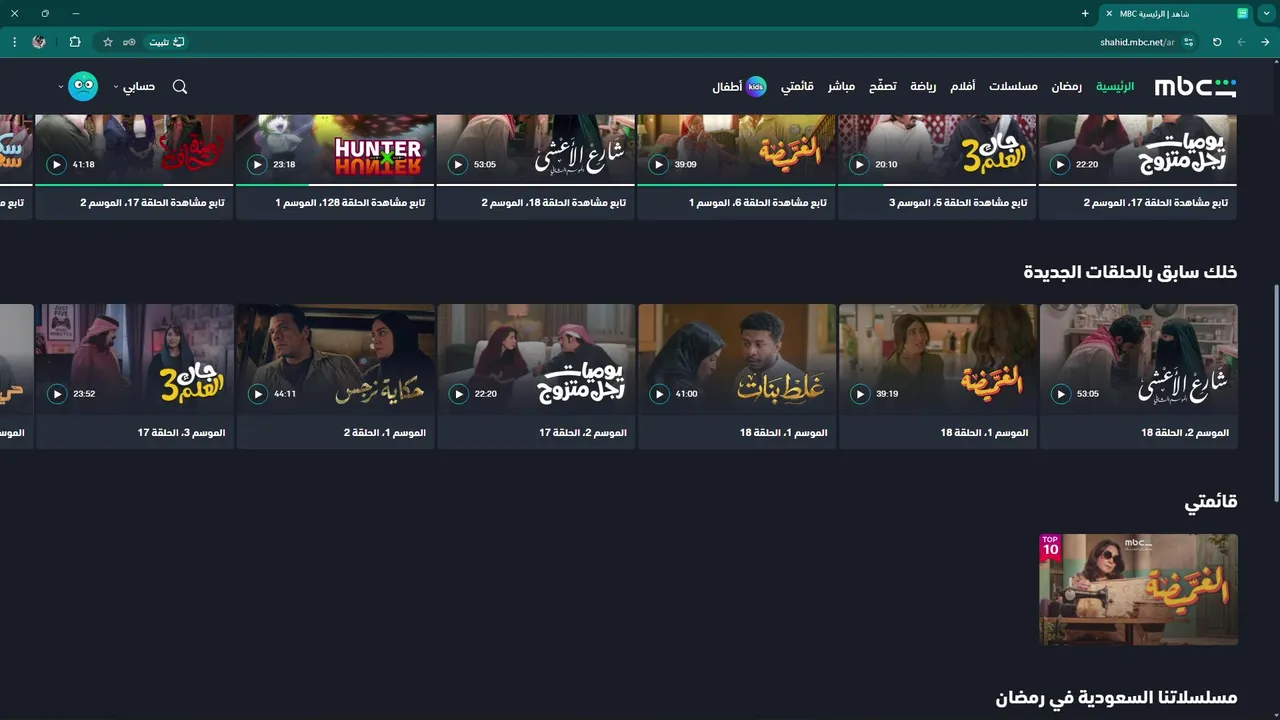
Task: Play continue-watching الغريضة episode 39:09
Action: click(658, 165)
